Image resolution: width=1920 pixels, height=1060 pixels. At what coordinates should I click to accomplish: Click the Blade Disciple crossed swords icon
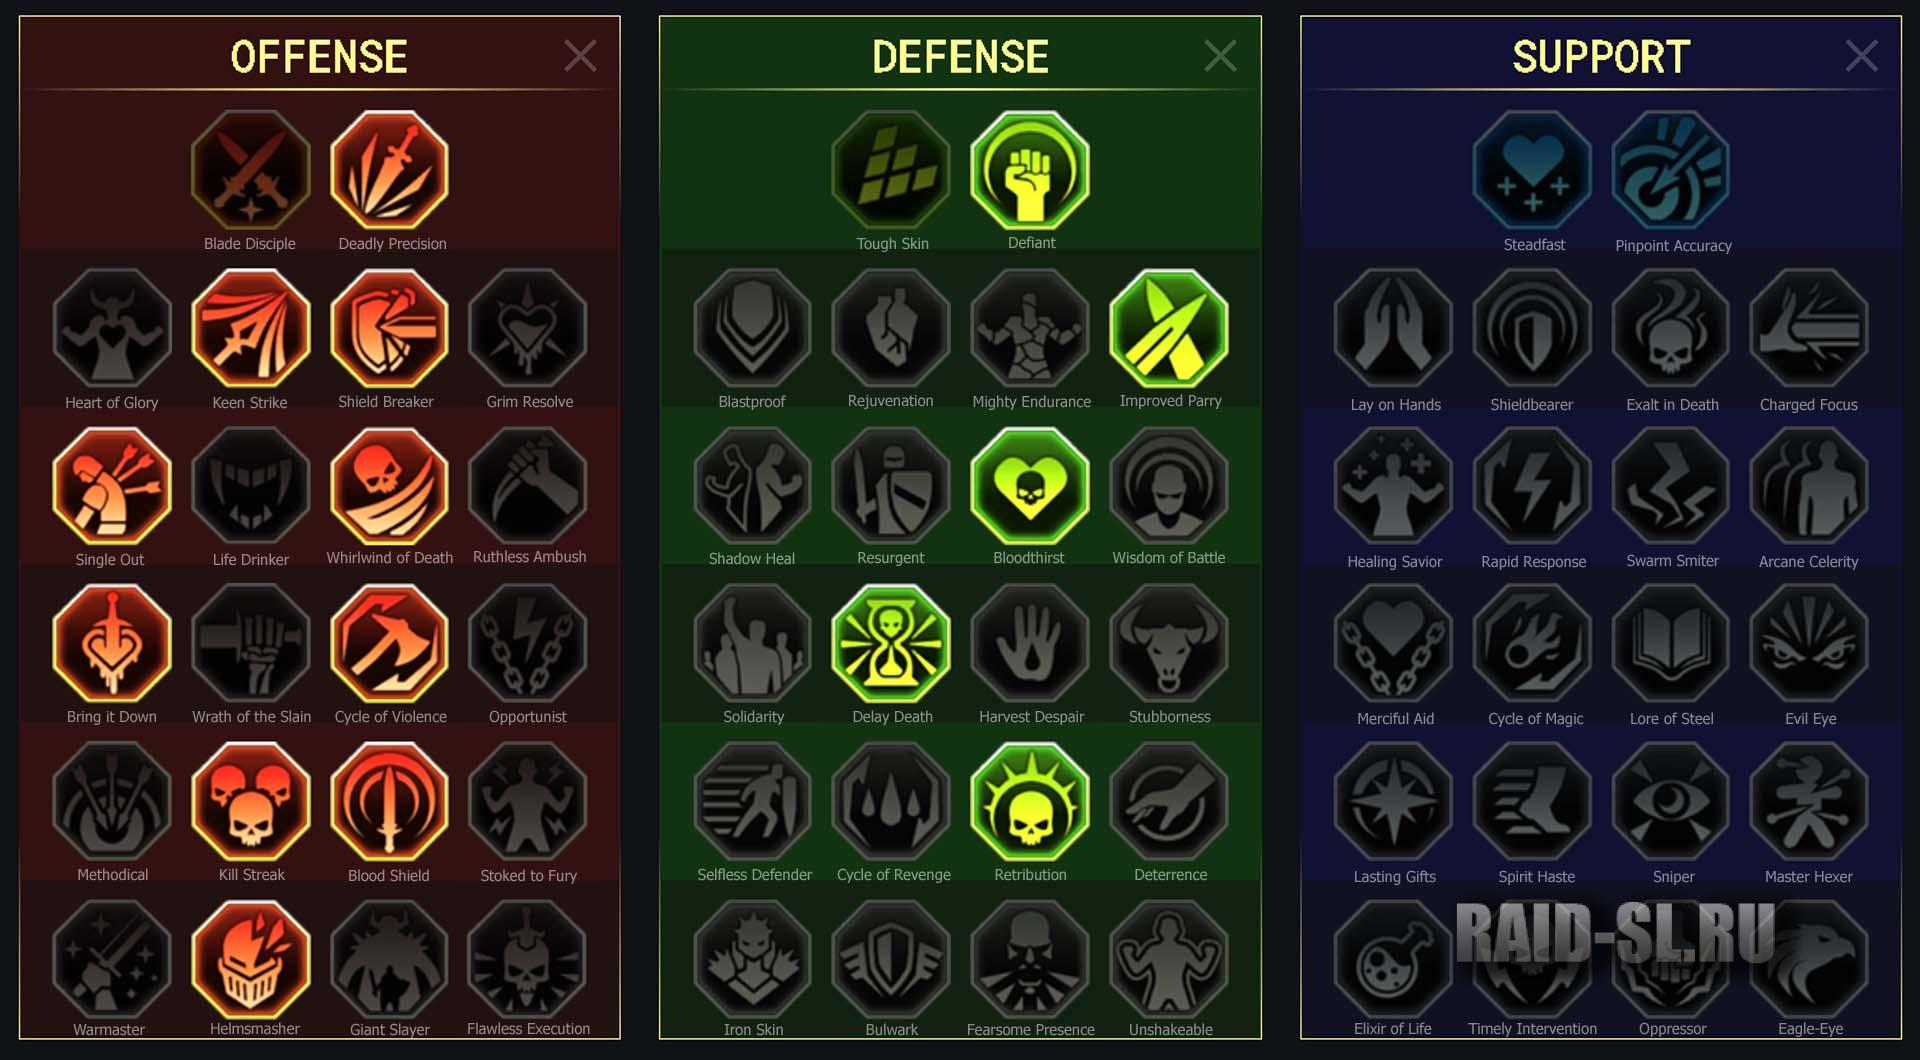pos(250,170)
